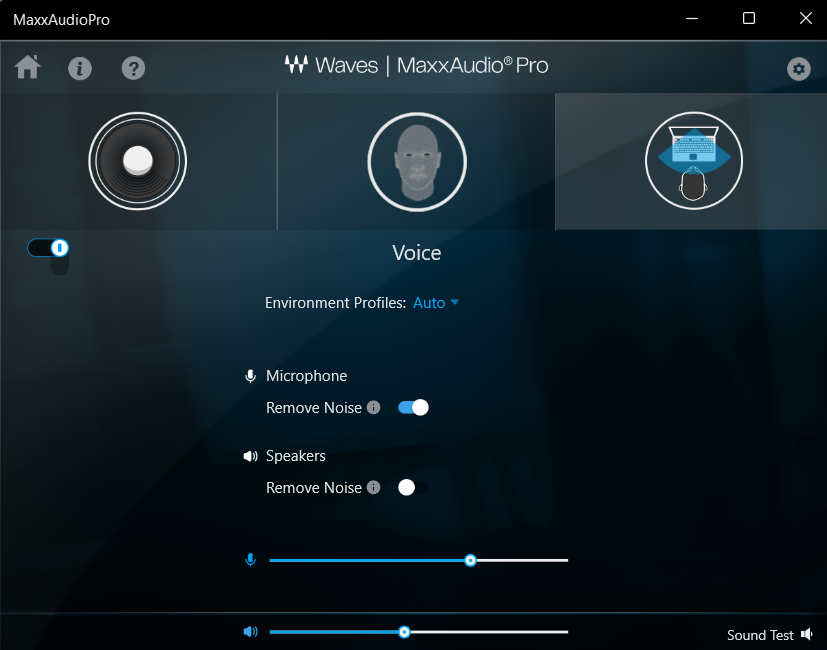The height and width of the screenshot is (650, 827).
Task: Open the settings gear icon
Action: pyautogui.click(x=798, y=68)
